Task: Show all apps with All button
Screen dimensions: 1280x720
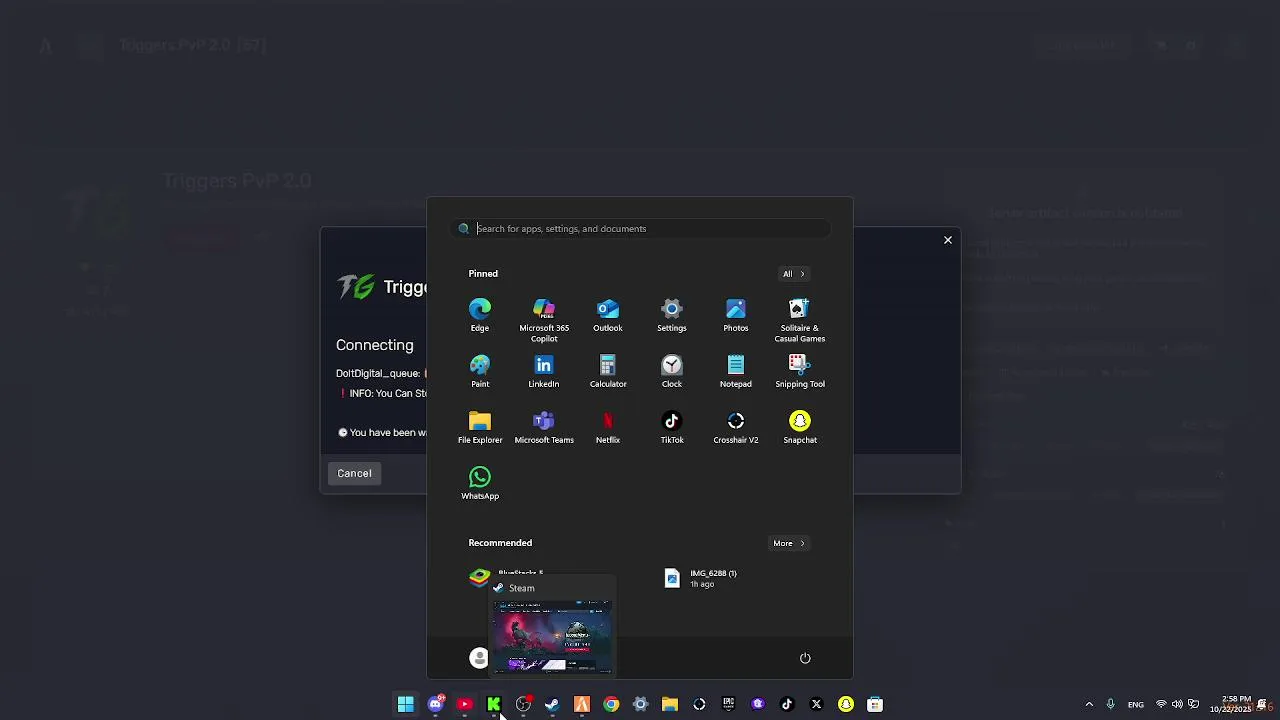Action: point(793,274)
